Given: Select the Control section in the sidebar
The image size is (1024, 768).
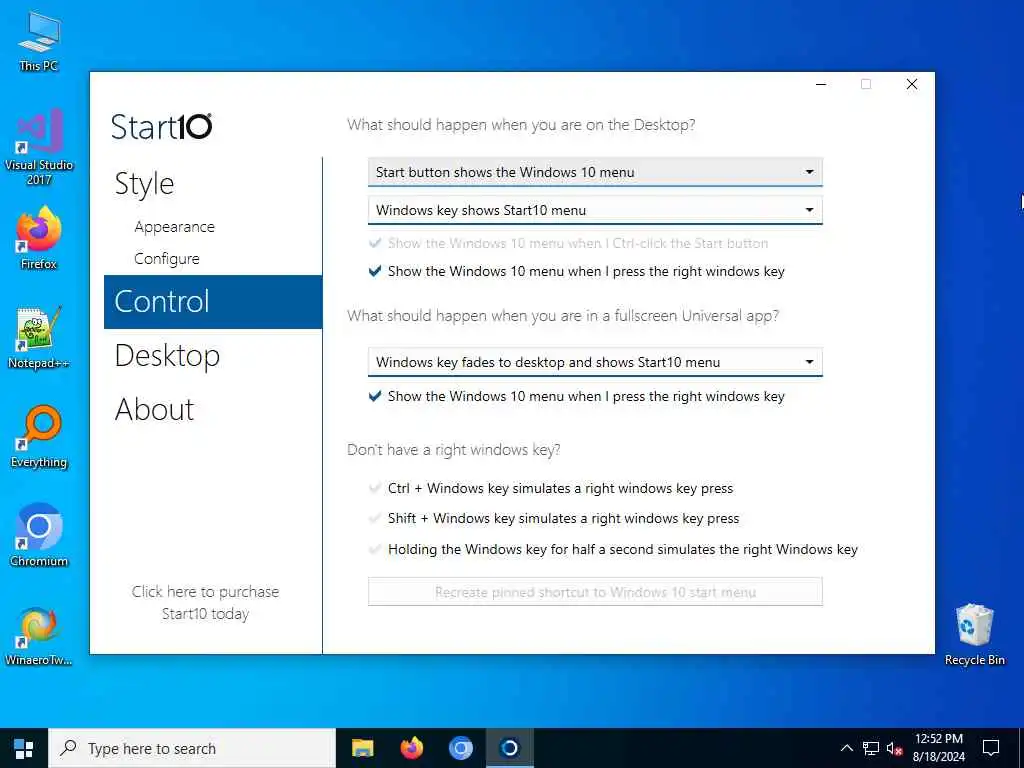Looking at the screenshot, I should point(213,302).
